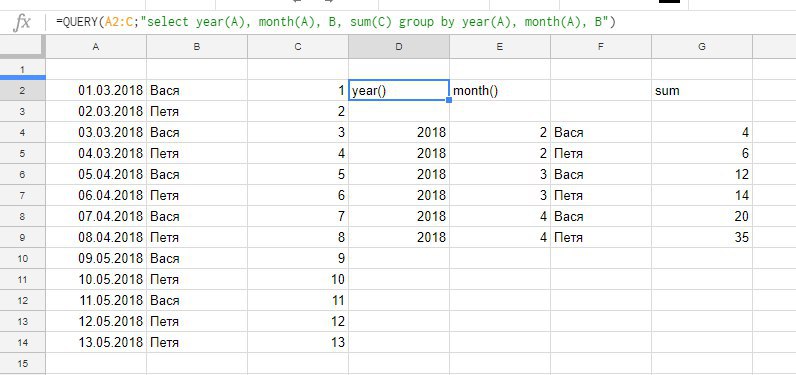
Task: Click the 2018 cell in row 9
Action: click(x=399, y=237)
